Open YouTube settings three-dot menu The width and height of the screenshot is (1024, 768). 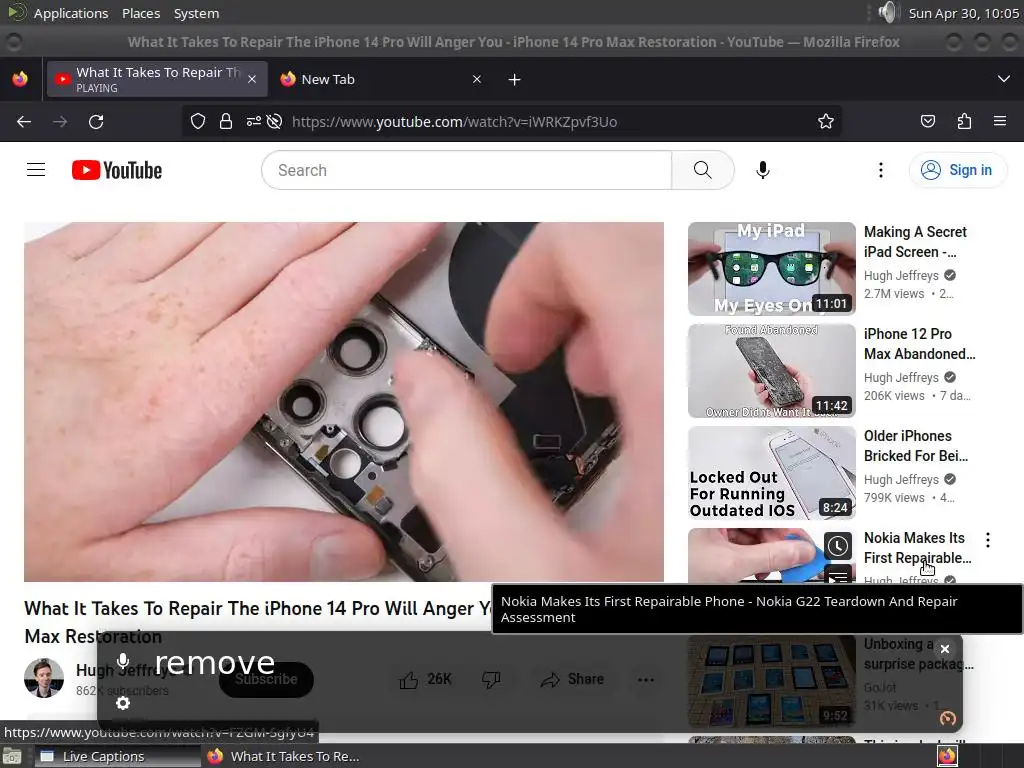tap(880, 170)
